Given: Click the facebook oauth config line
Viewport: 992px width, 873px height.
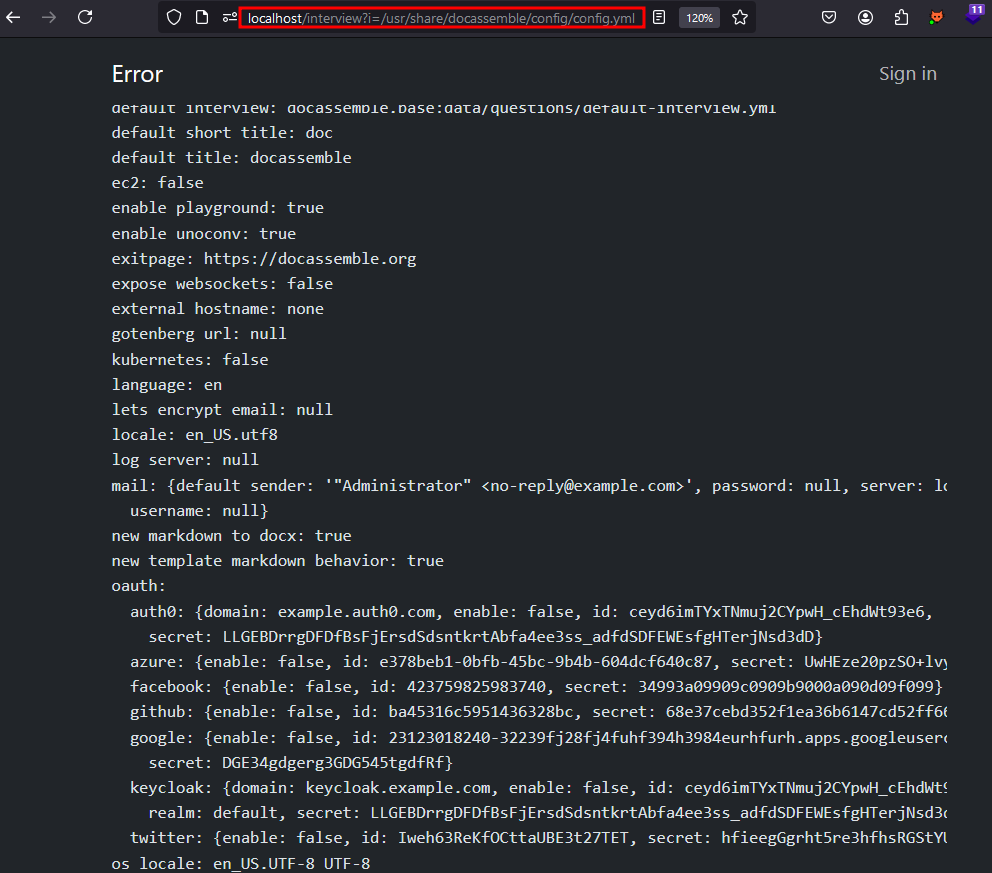Looking at the screenshot, I should [x=536, y=686].
